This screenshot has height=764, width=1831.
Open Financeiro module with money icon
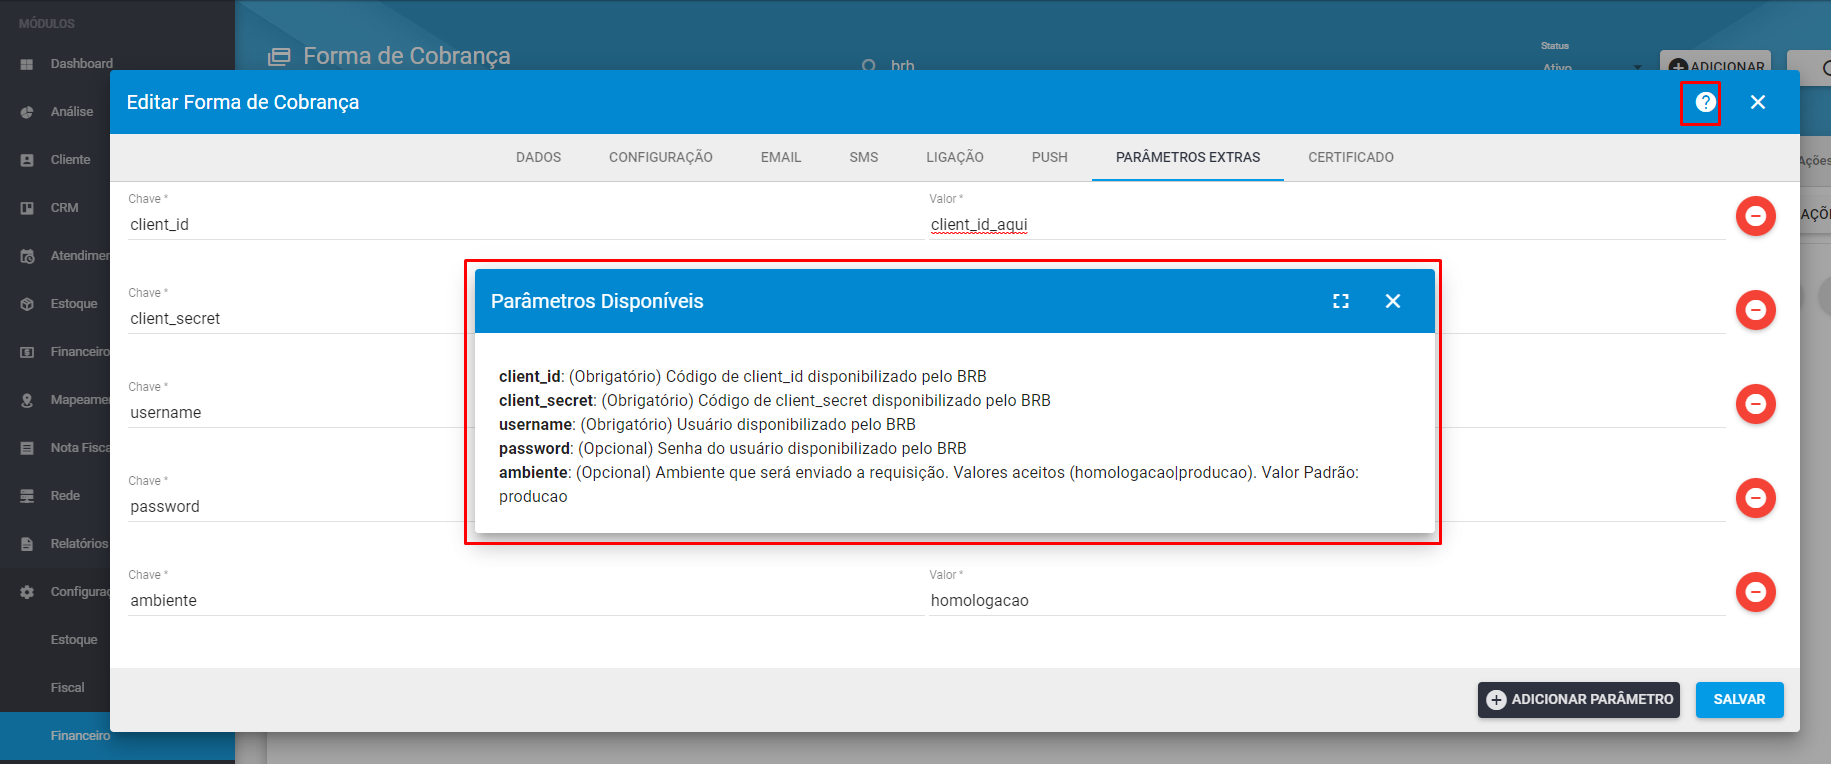click(80, 351)
